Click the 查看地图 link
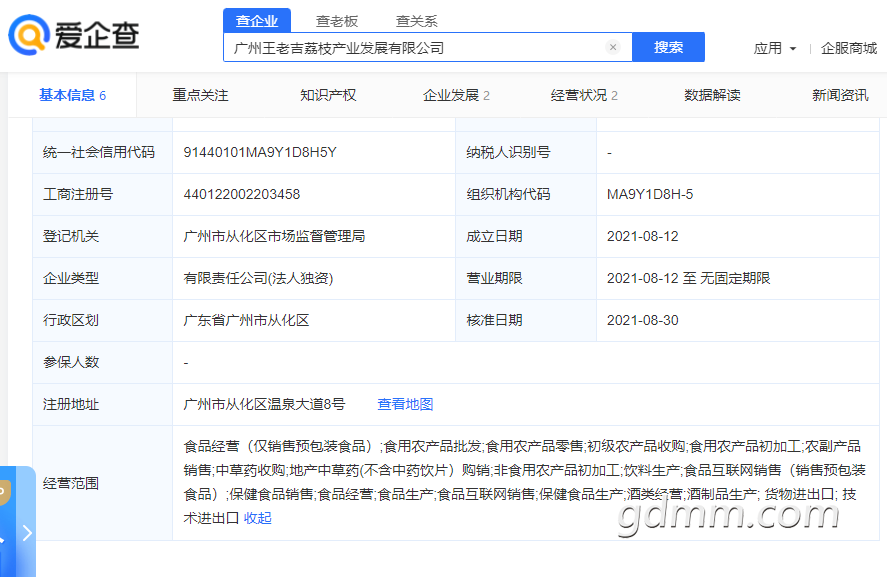Screen dimensions: 887x577 pyautogui.click(x=405, y=404)
